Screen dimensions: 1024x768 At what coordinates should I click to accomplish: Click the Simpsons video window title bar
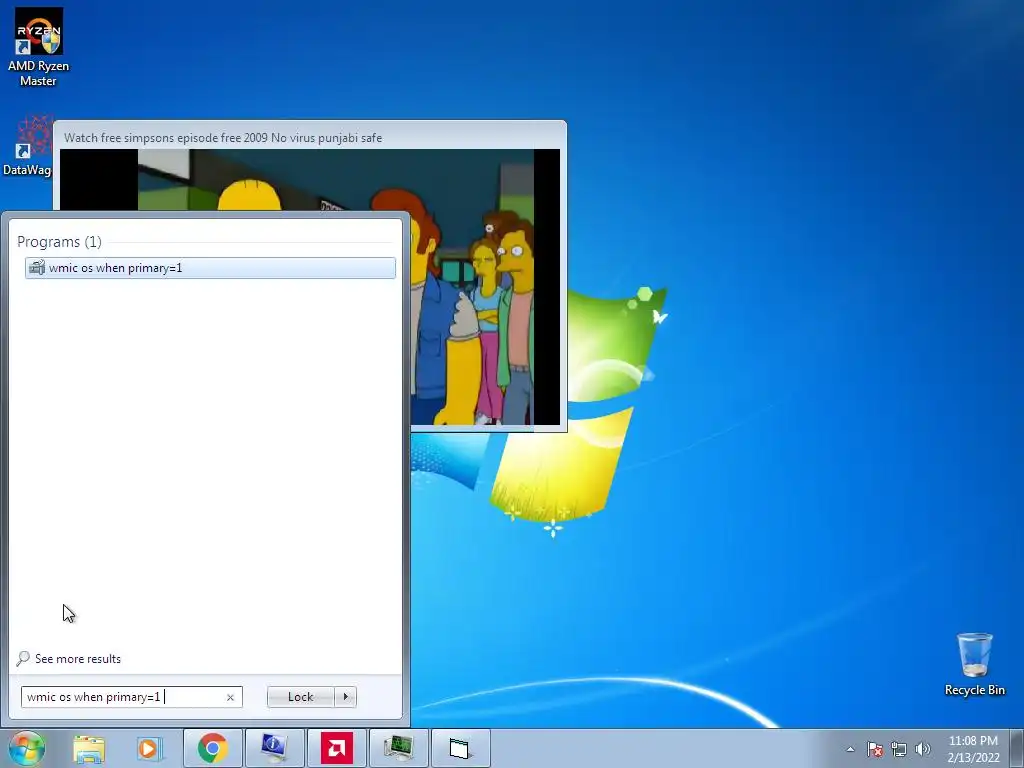[x=310, y=137]
